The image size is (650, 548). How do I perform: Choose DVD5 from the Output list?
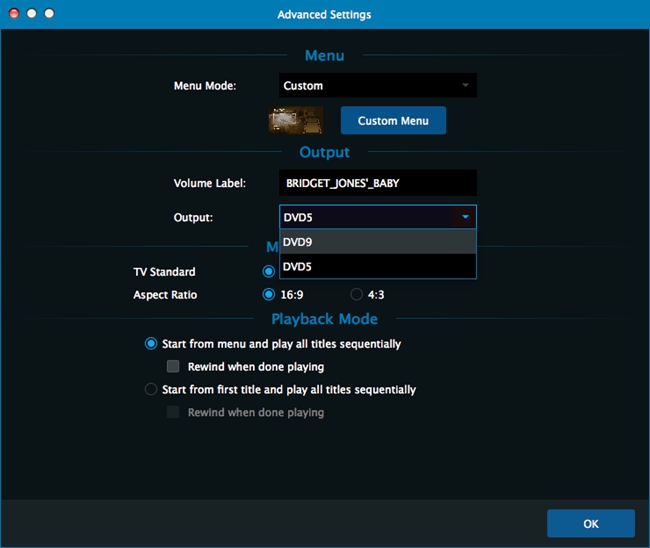tap(378, 266)
